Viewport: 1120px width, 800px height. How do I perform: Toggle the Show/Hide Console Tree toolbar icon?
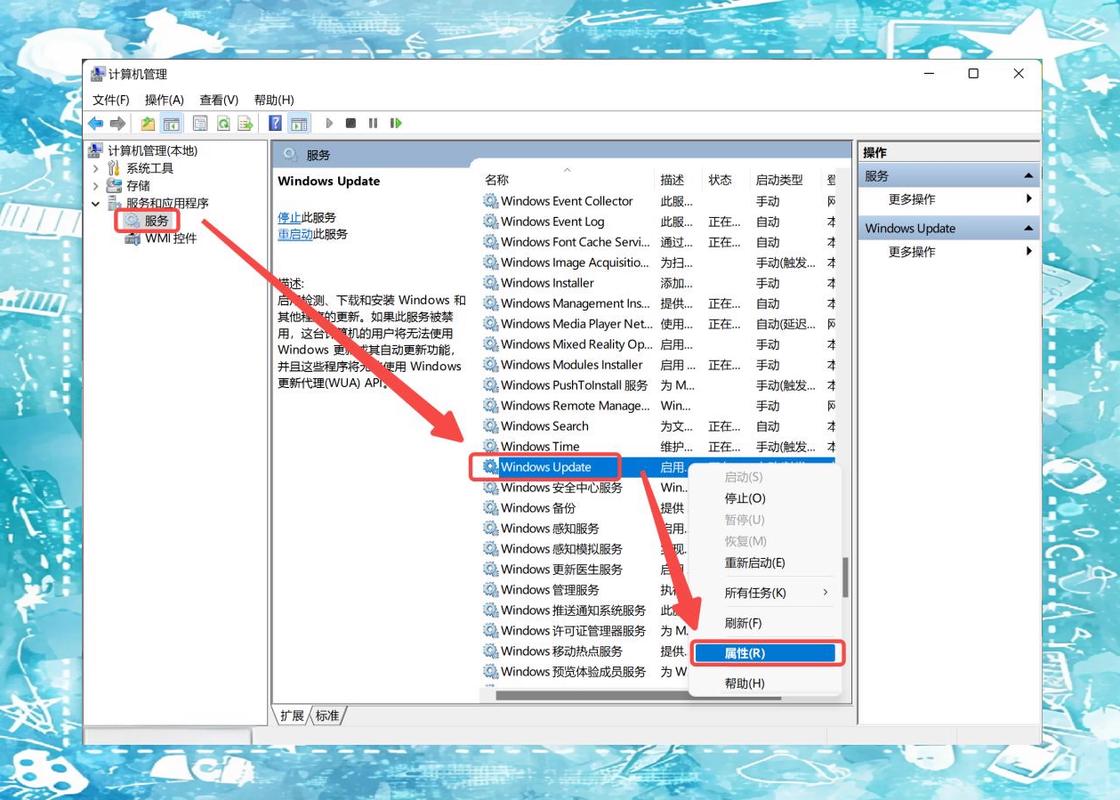[171, 124]
